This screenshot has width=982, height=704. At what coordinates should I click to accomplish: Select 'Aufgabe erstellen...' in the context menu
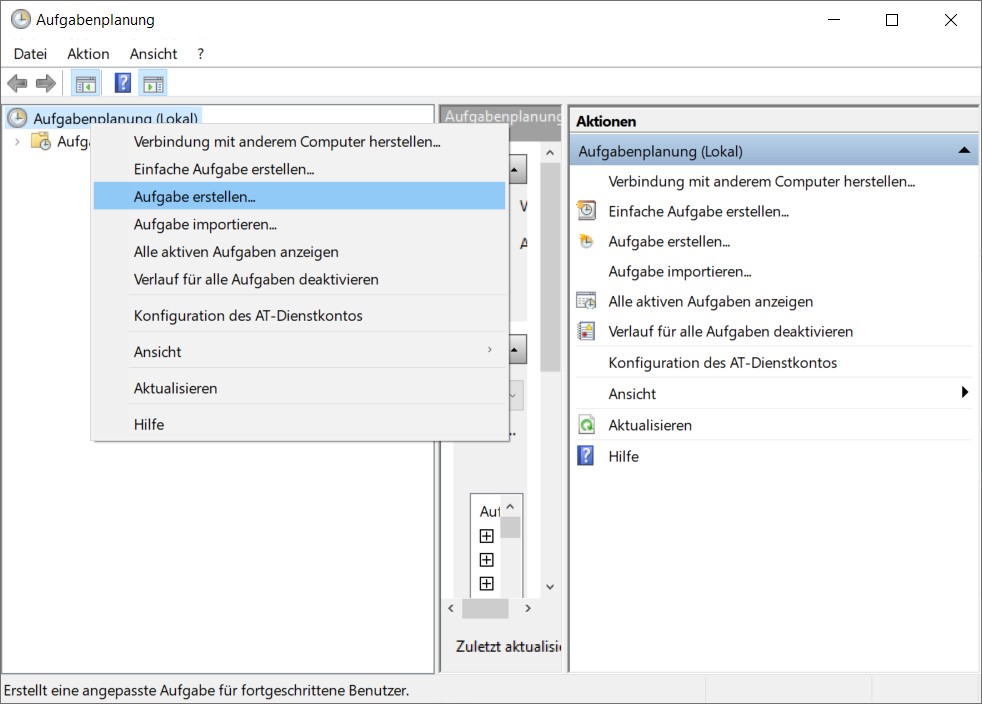(x=195, y=197)
